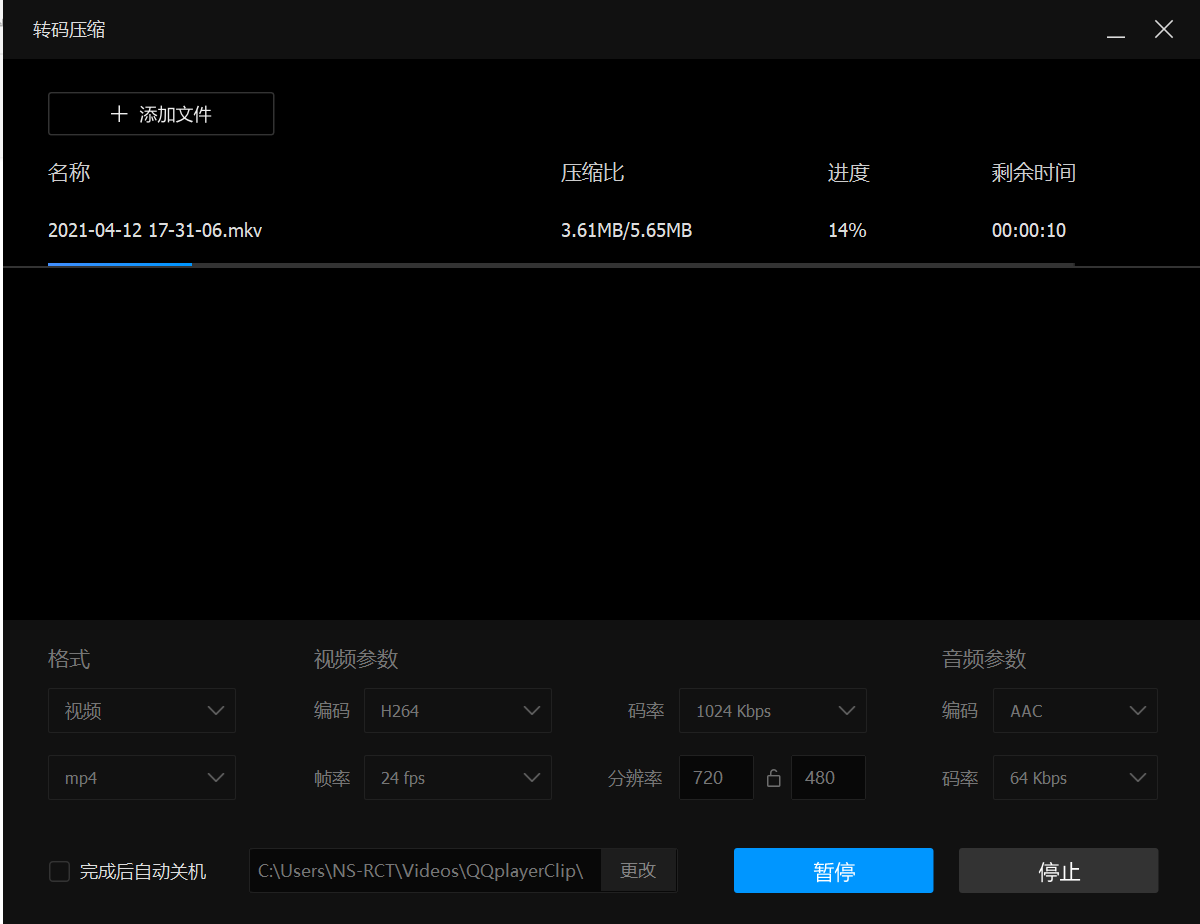Click 更改 to change output folder
The height and width of the screenshot is (924, 1200).
click(638, 870)
